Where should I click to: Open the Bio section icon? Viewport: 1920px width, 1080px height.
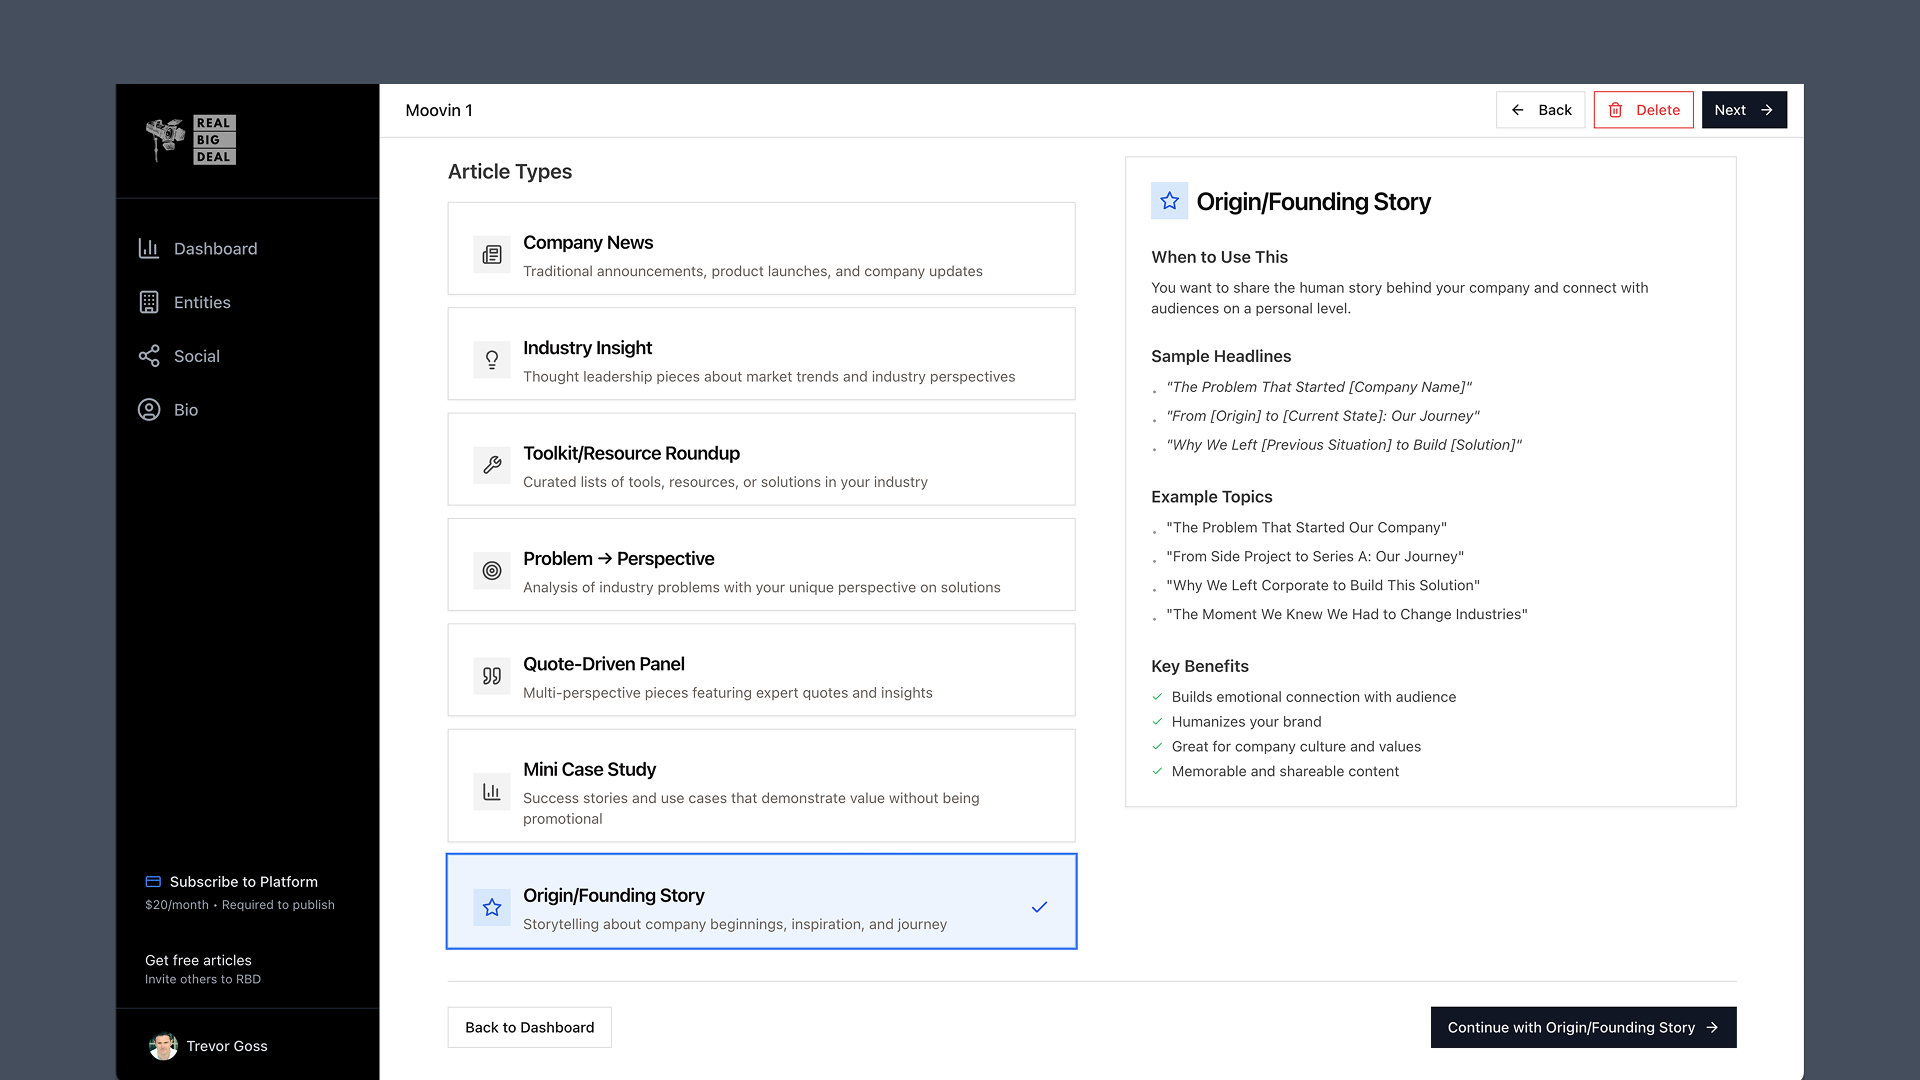tap(148, 409)
